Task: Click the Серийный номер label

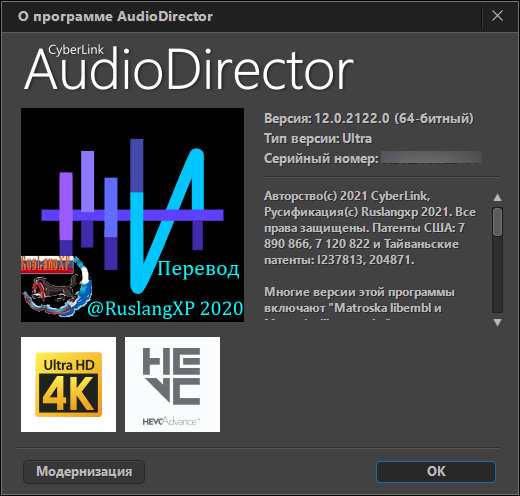Action: tap(321, 158)
